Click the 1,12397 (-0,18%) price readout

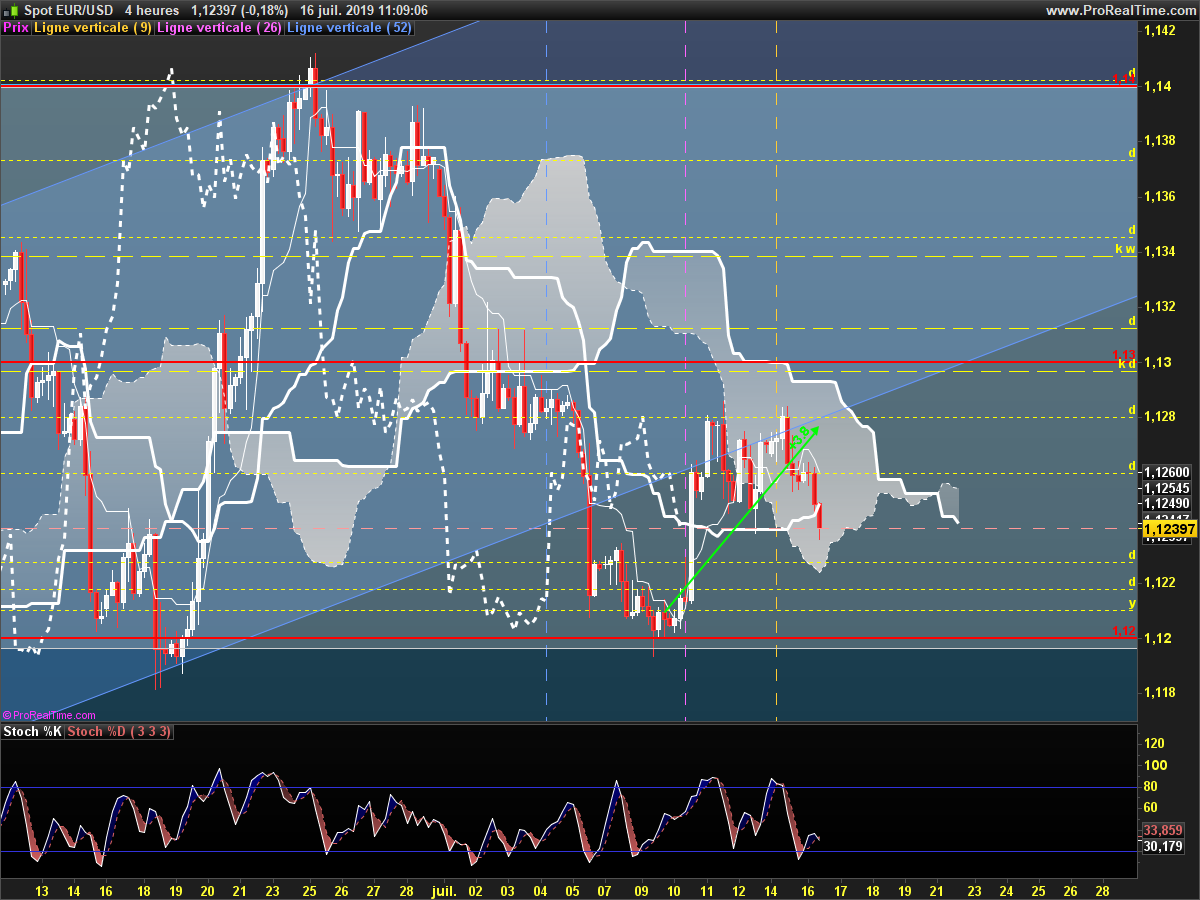240,10
